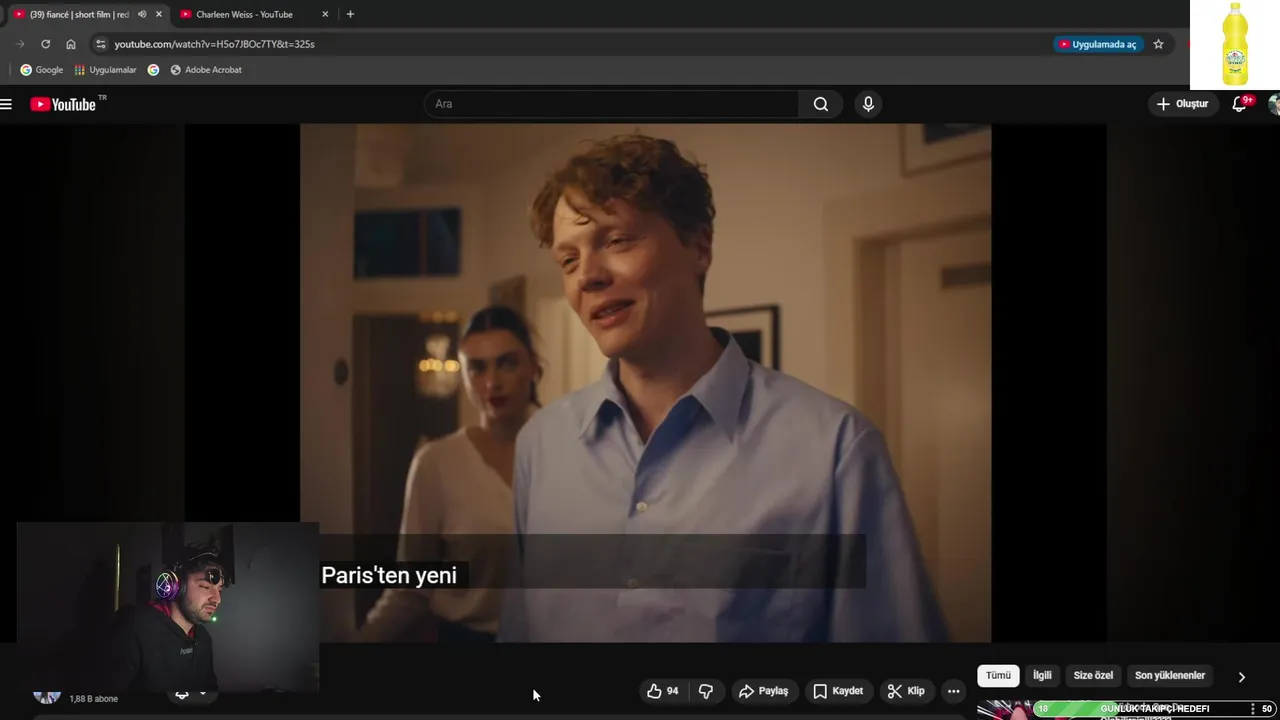Close the fiancé short film tab
The height and width of the screenshot is (720, 1280).
[x=158, y=14]
